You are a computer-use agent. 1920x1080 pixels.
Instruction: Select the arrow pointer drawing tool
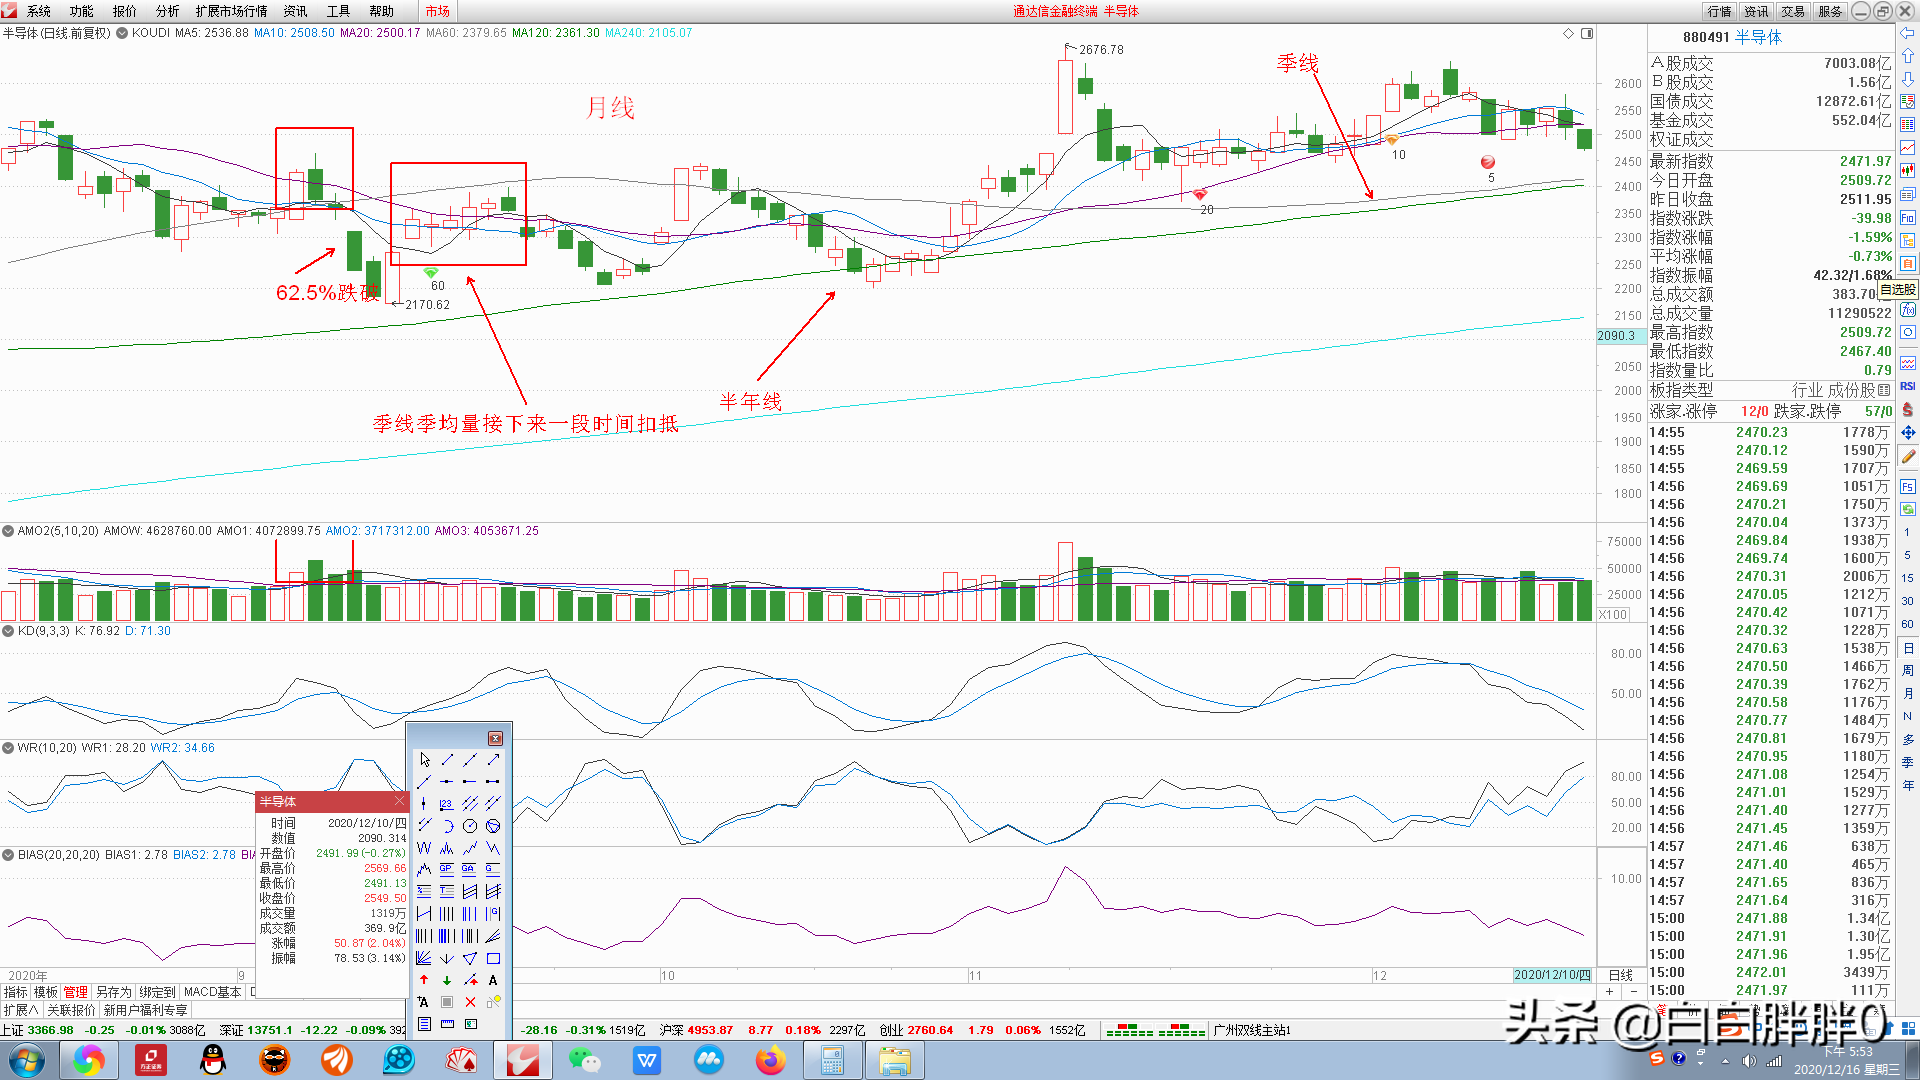coord(425,760)
